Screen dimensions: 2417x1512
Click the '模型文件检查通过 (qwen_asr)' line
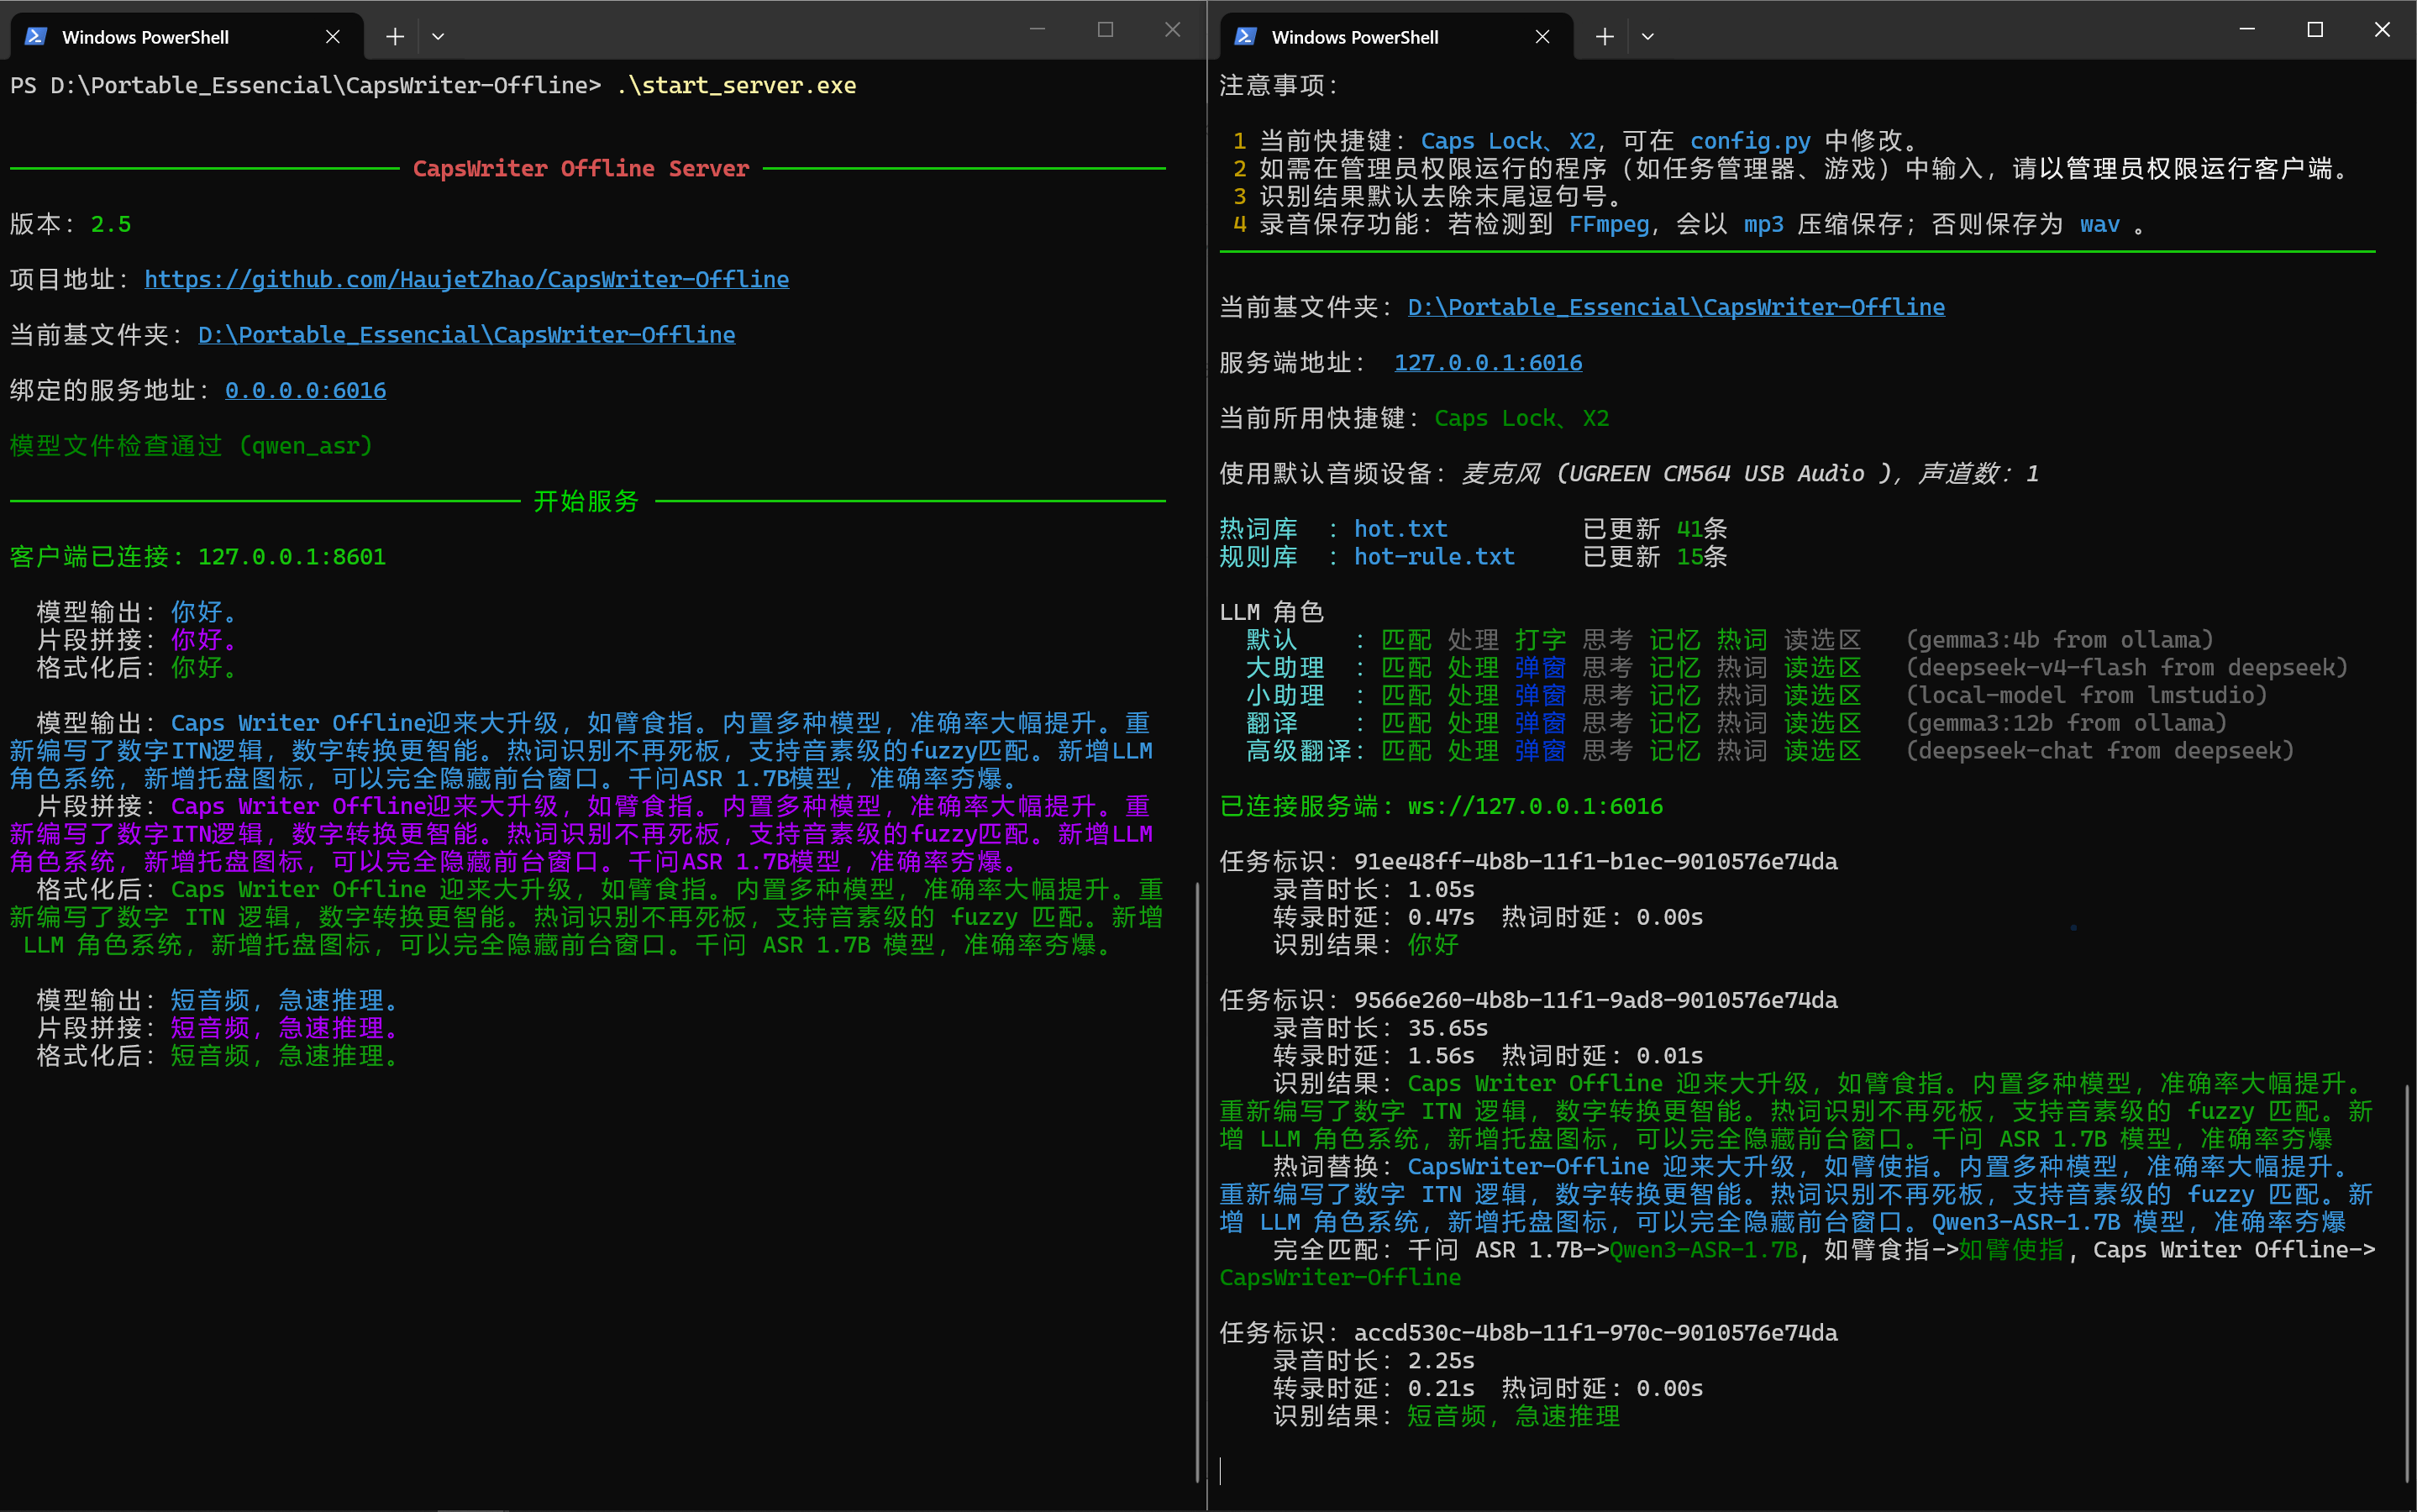(x=191, y=446)
